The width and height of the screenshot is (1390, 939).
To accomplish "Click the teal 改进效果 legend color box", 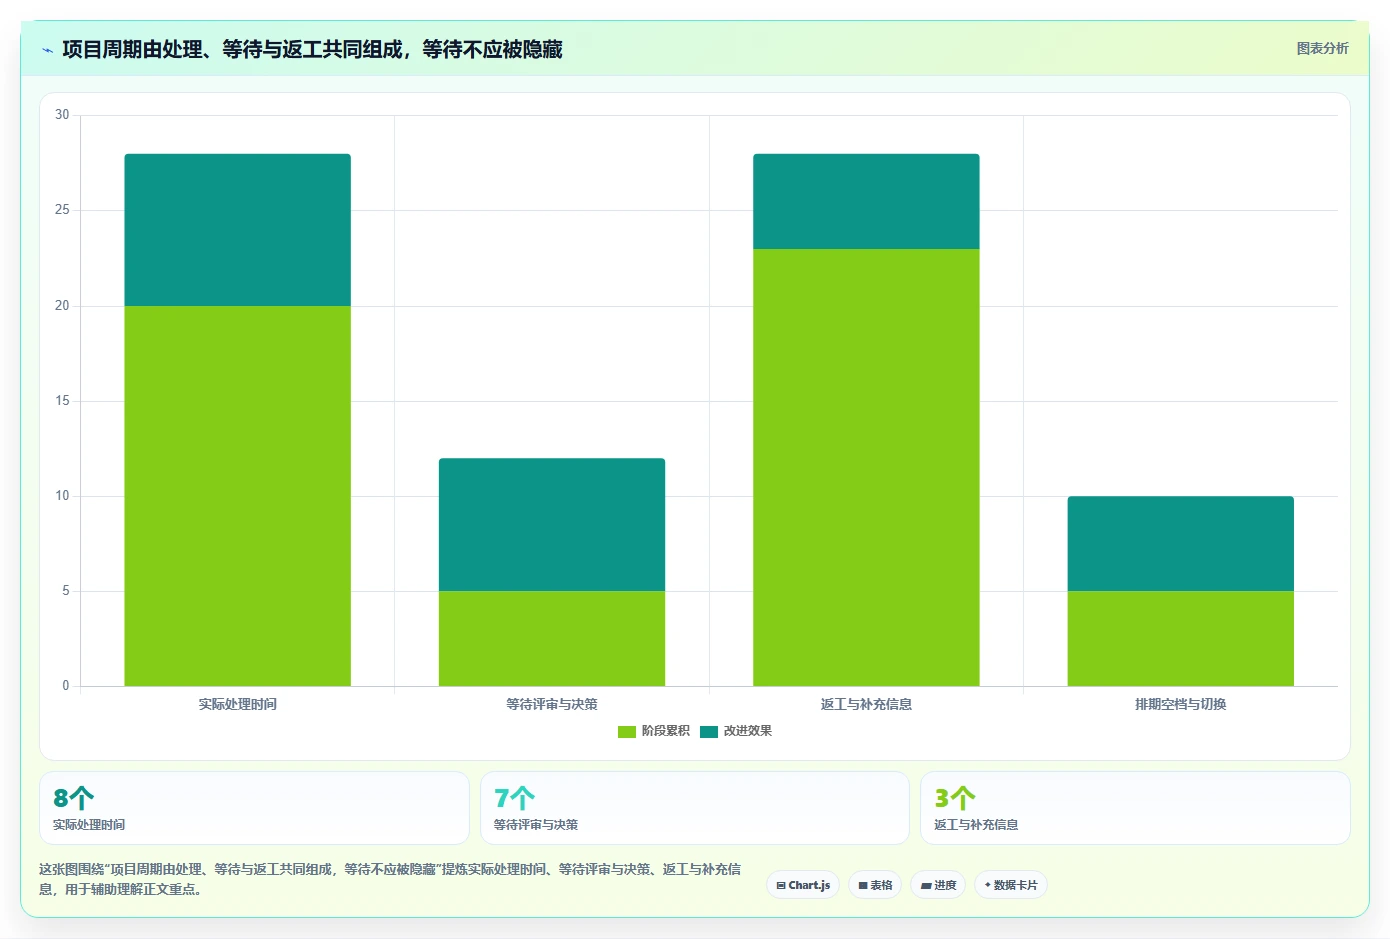I will [709, 732].
